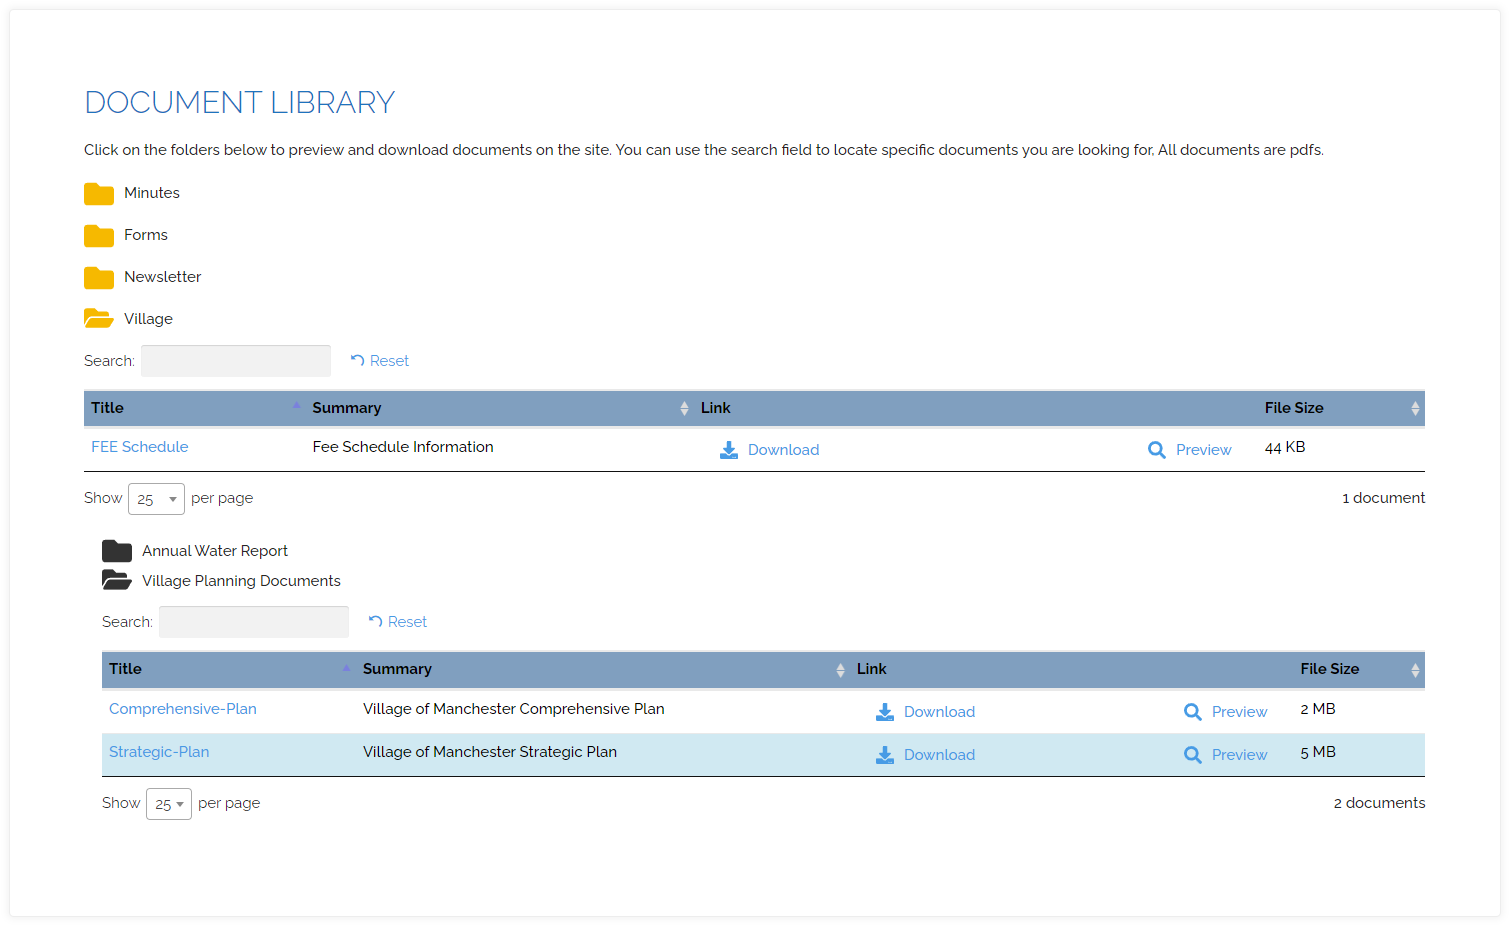Open the Annual Water Report folder
The height and width of the screenshot is (929, 1512).
pos(215,550)
